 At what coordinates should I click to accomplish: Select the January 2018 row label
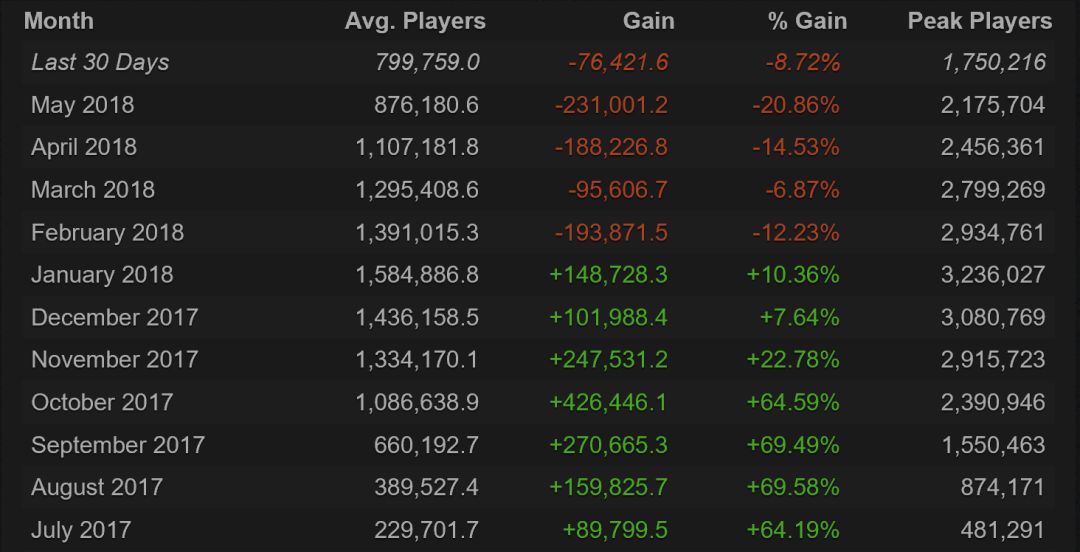point(102,275)
